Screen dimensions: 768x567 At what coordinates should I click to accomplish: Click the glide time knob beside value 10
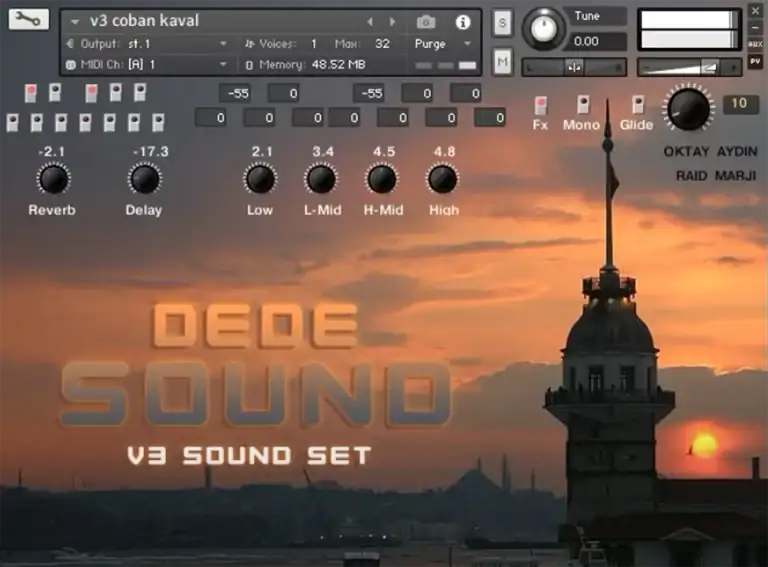pos(689,109)
